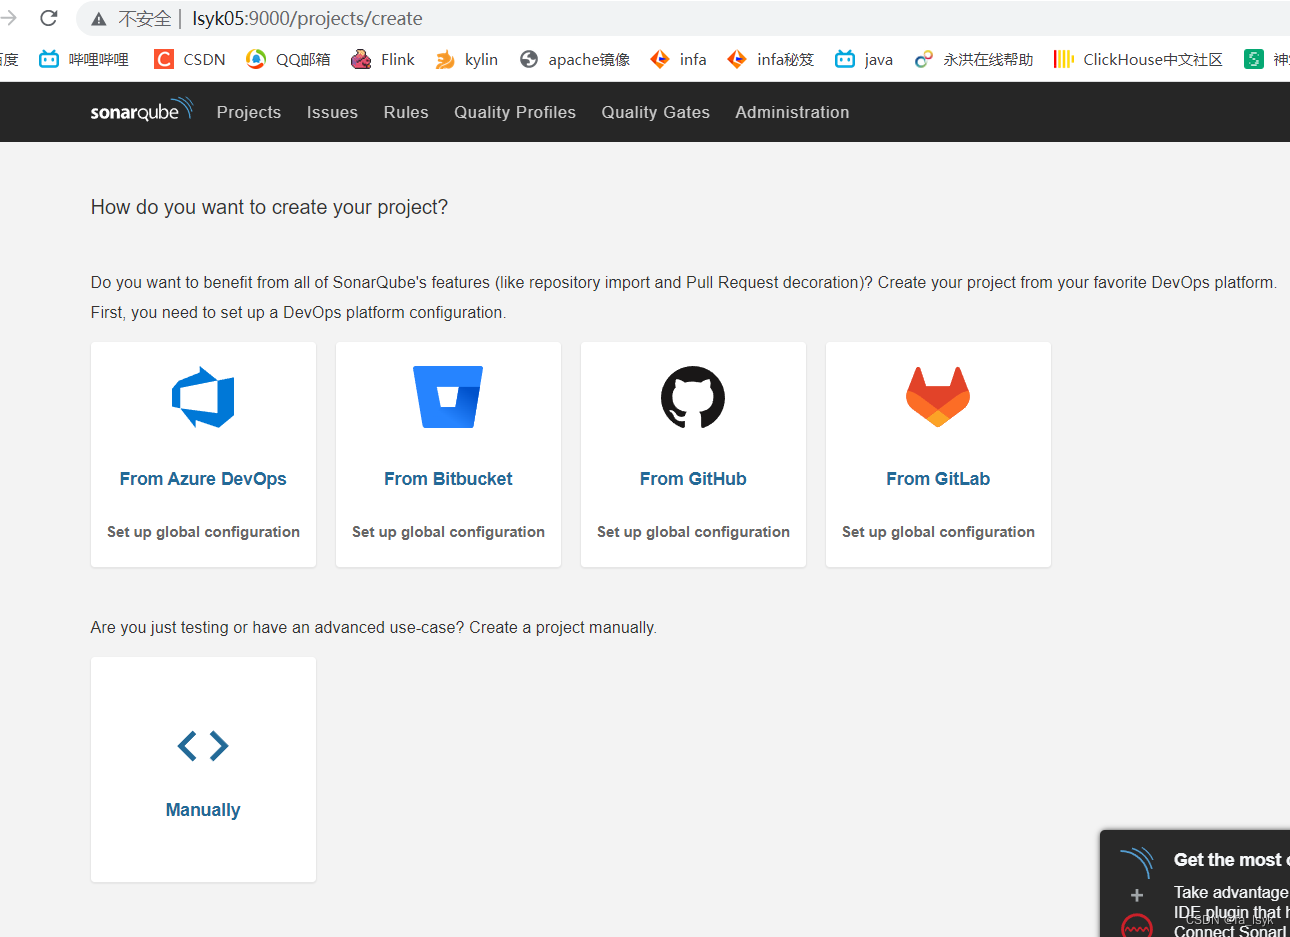The image size is (1290, 937).
Task: Click the 'Are you just testing' sentence
Action: coord(373,628)
